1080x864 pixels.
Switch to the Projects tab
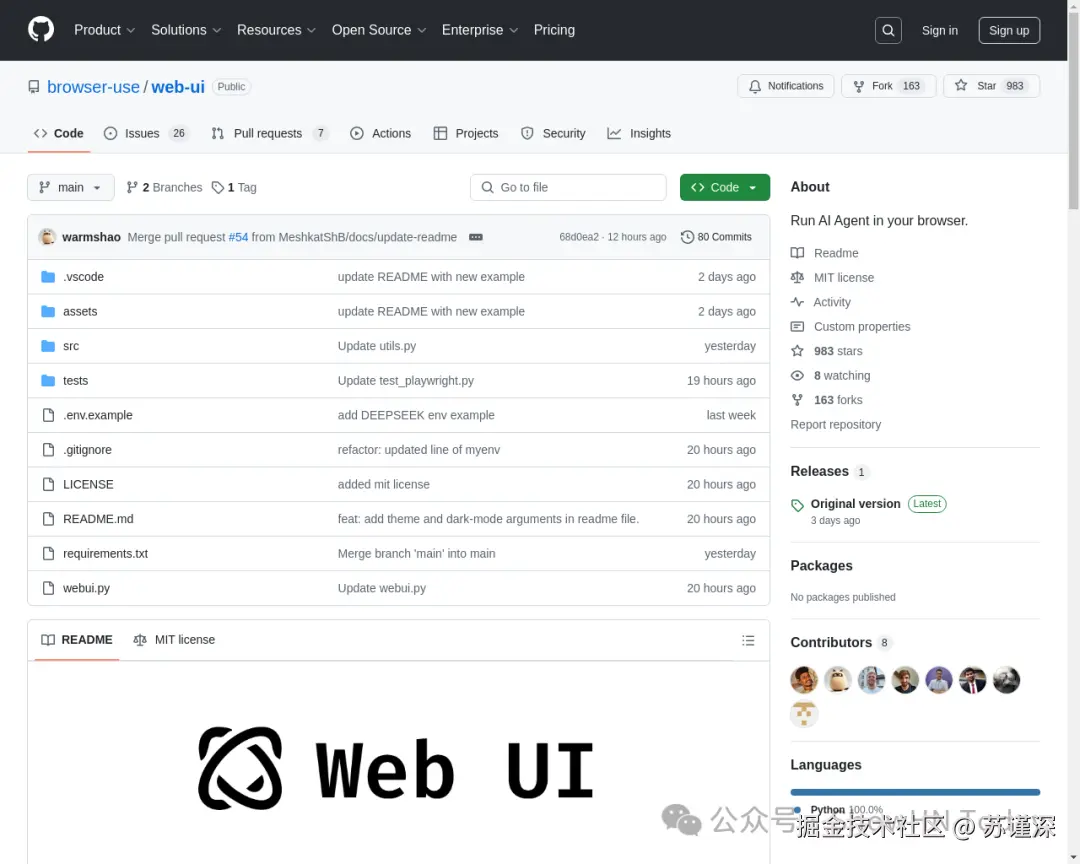466,134
